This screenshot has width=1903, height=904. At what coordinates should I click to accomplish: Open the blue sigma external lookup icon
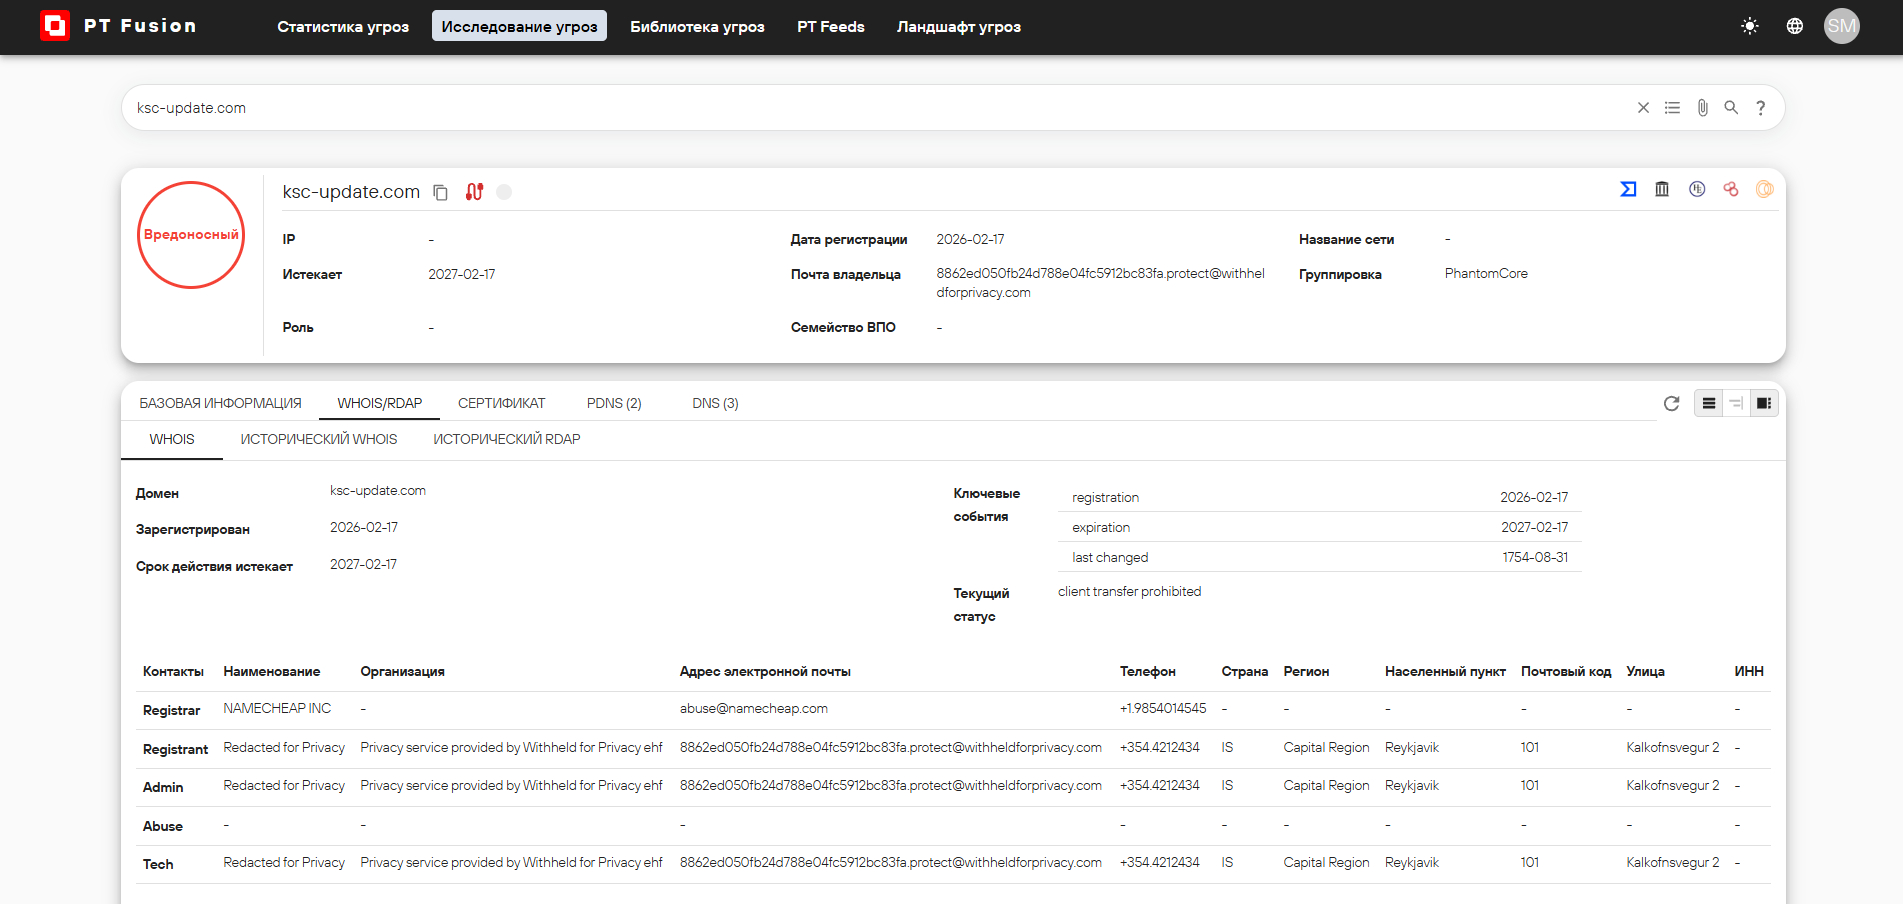(x=1628, y=189)
